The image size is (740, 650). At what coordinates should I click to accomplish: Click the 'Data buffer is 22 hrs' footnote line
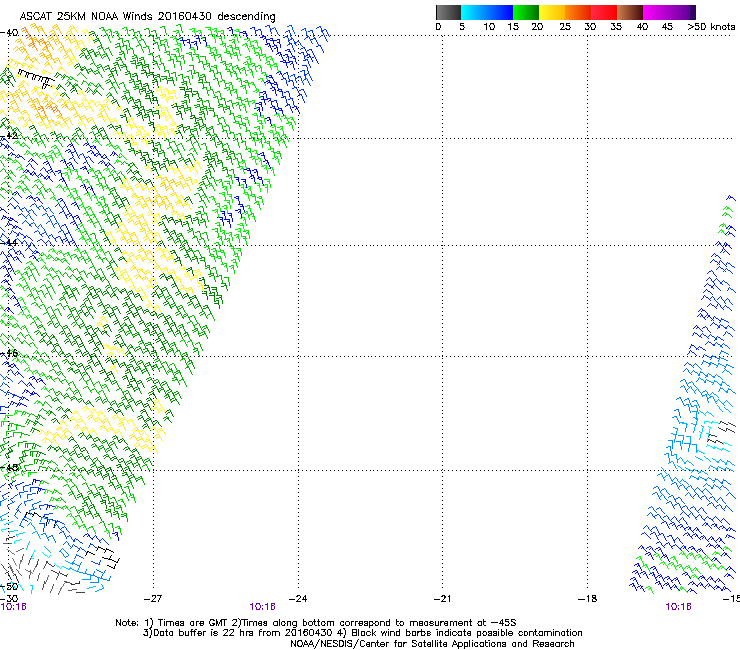(362, 633)
